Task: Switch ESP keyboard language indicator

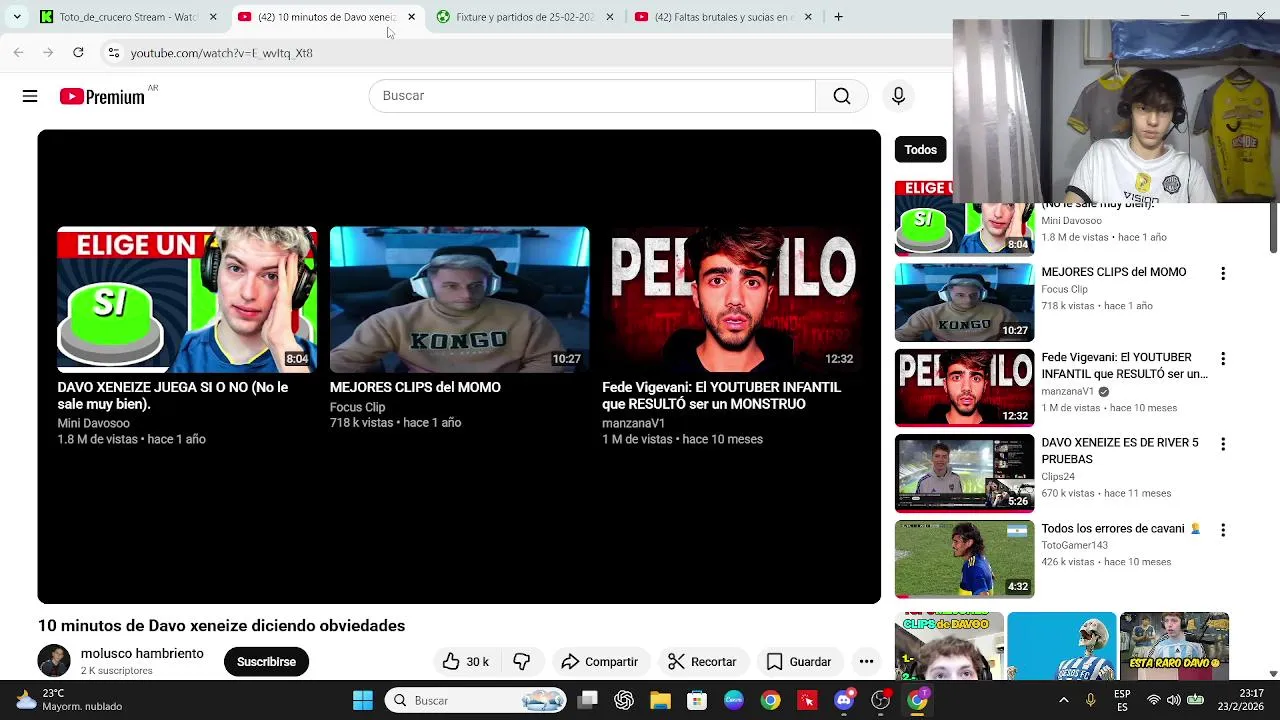Action: (x=1122, y=700)
